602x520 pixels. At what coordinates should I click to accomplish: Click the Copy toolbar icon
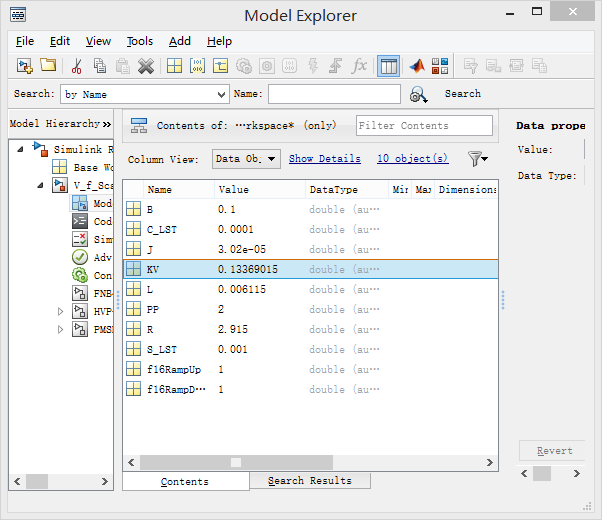tap(100, 66)
